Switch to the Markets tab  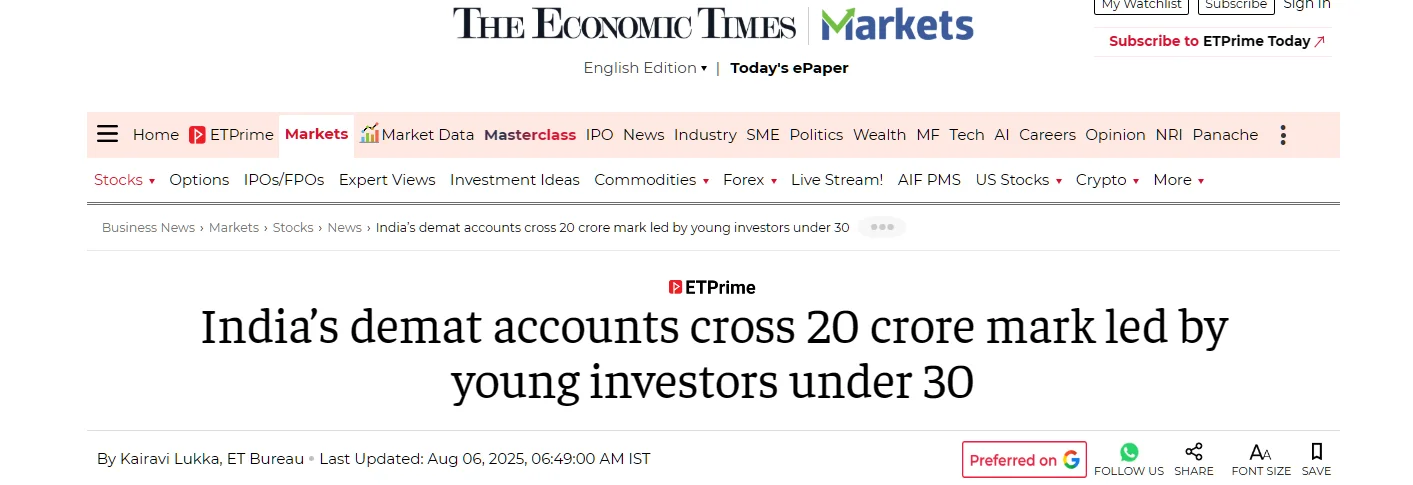pos(316,134)
